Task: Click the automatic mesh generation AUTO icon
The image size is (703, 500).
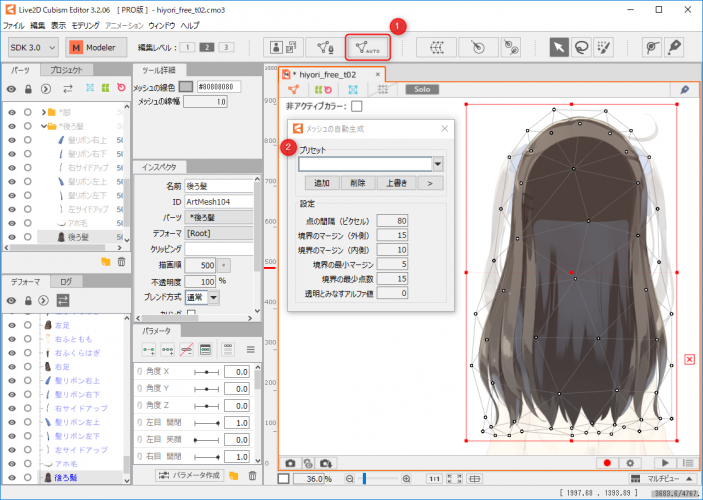Action: click(367, 46)
